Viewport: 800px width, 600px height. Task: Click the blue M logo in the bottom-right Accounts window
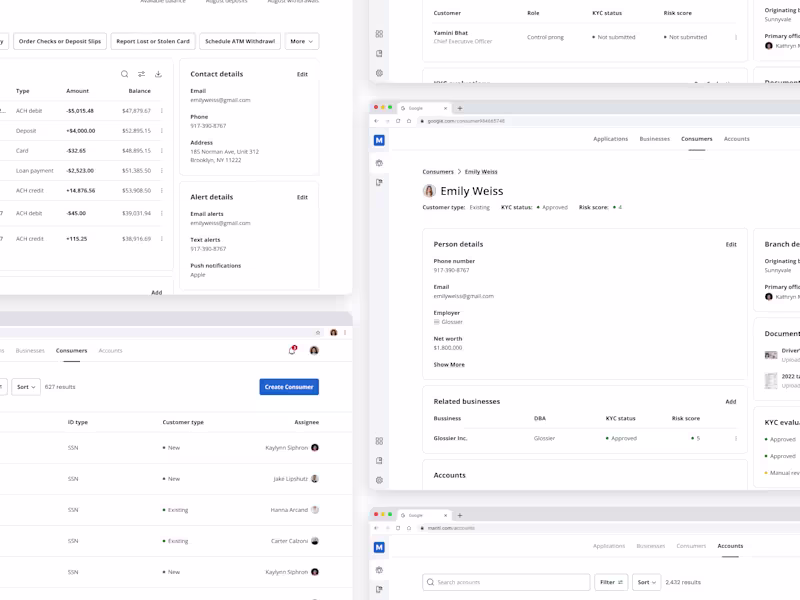tap(379, 547)
